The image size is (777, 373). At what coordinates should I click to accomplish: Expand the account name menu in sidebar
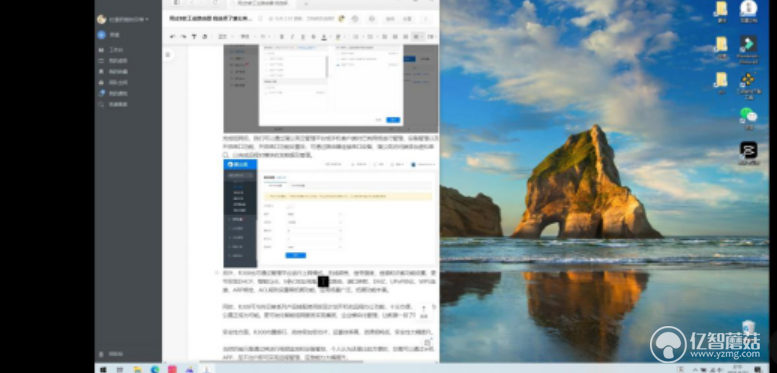[123, 19]
